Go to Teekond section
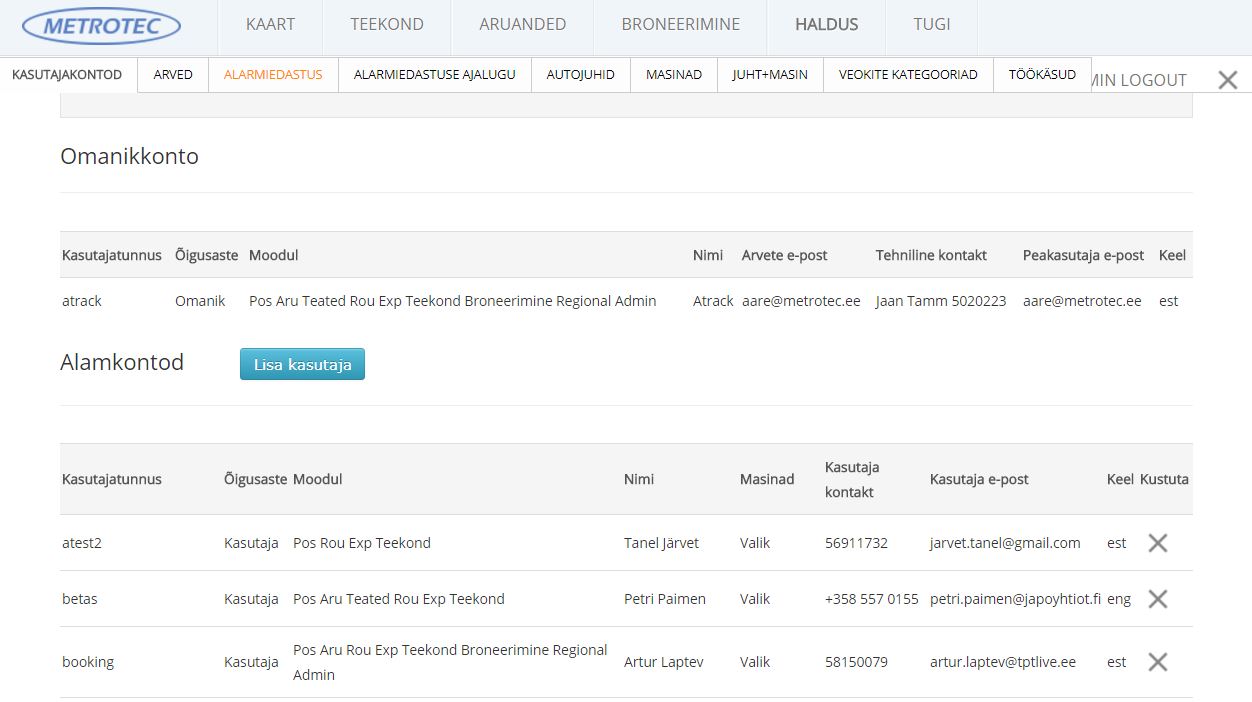The image size is (1252, 702). [387, 24]
